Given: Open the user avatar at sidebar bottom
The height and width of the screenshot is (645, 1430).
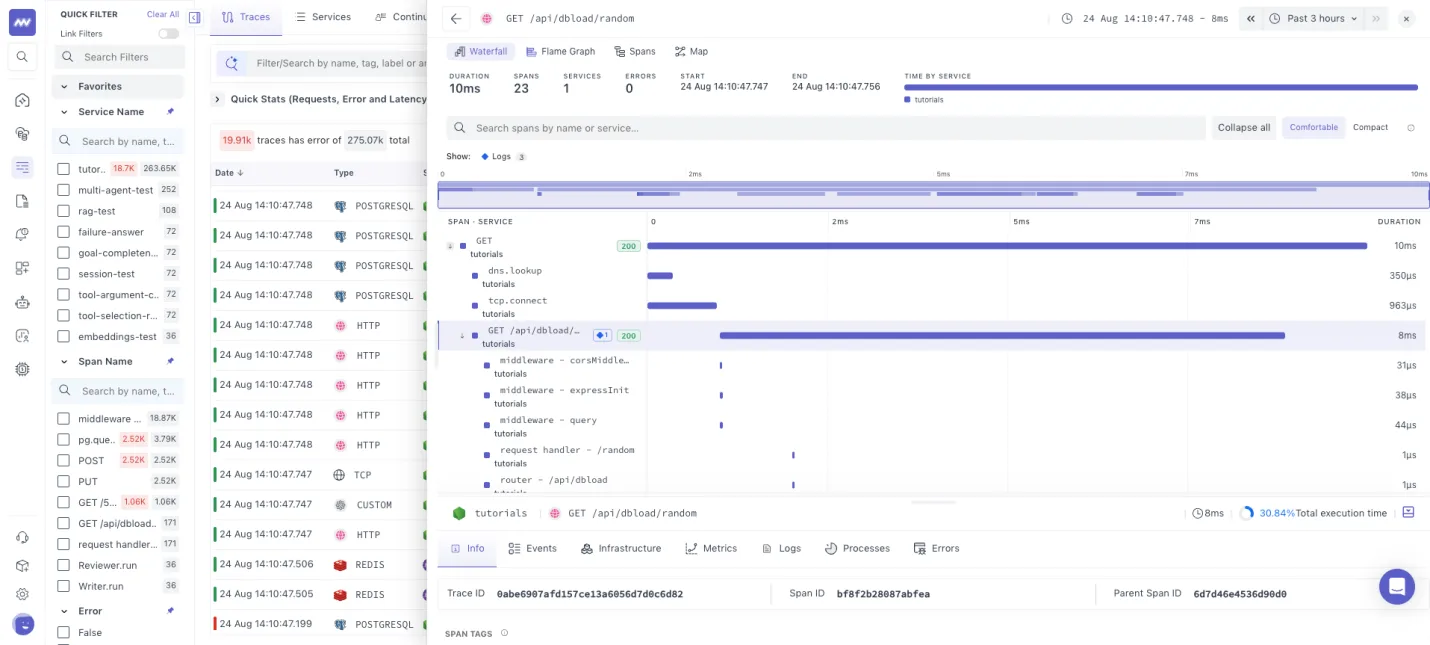Looking at the screenshot, I should pos(23,624).
